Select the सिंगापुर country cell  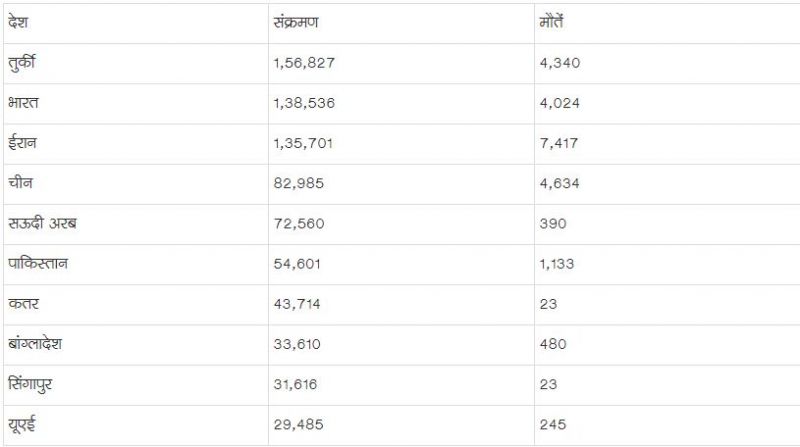coord(33,384)
